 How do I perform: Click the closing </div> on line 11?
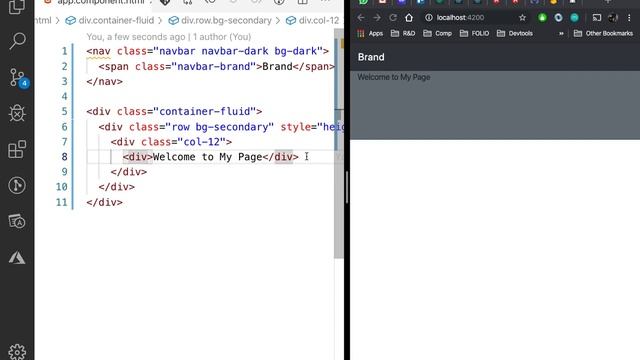[x=104, y=202]
